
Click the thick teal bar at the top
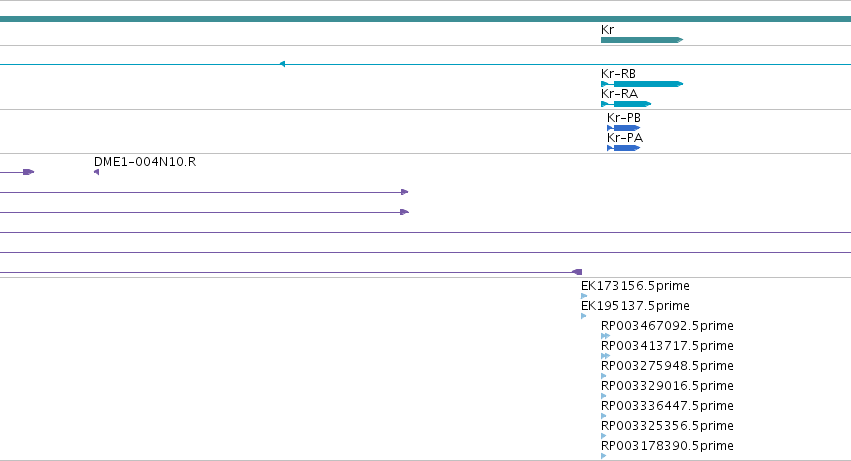[x=426, y=19]
